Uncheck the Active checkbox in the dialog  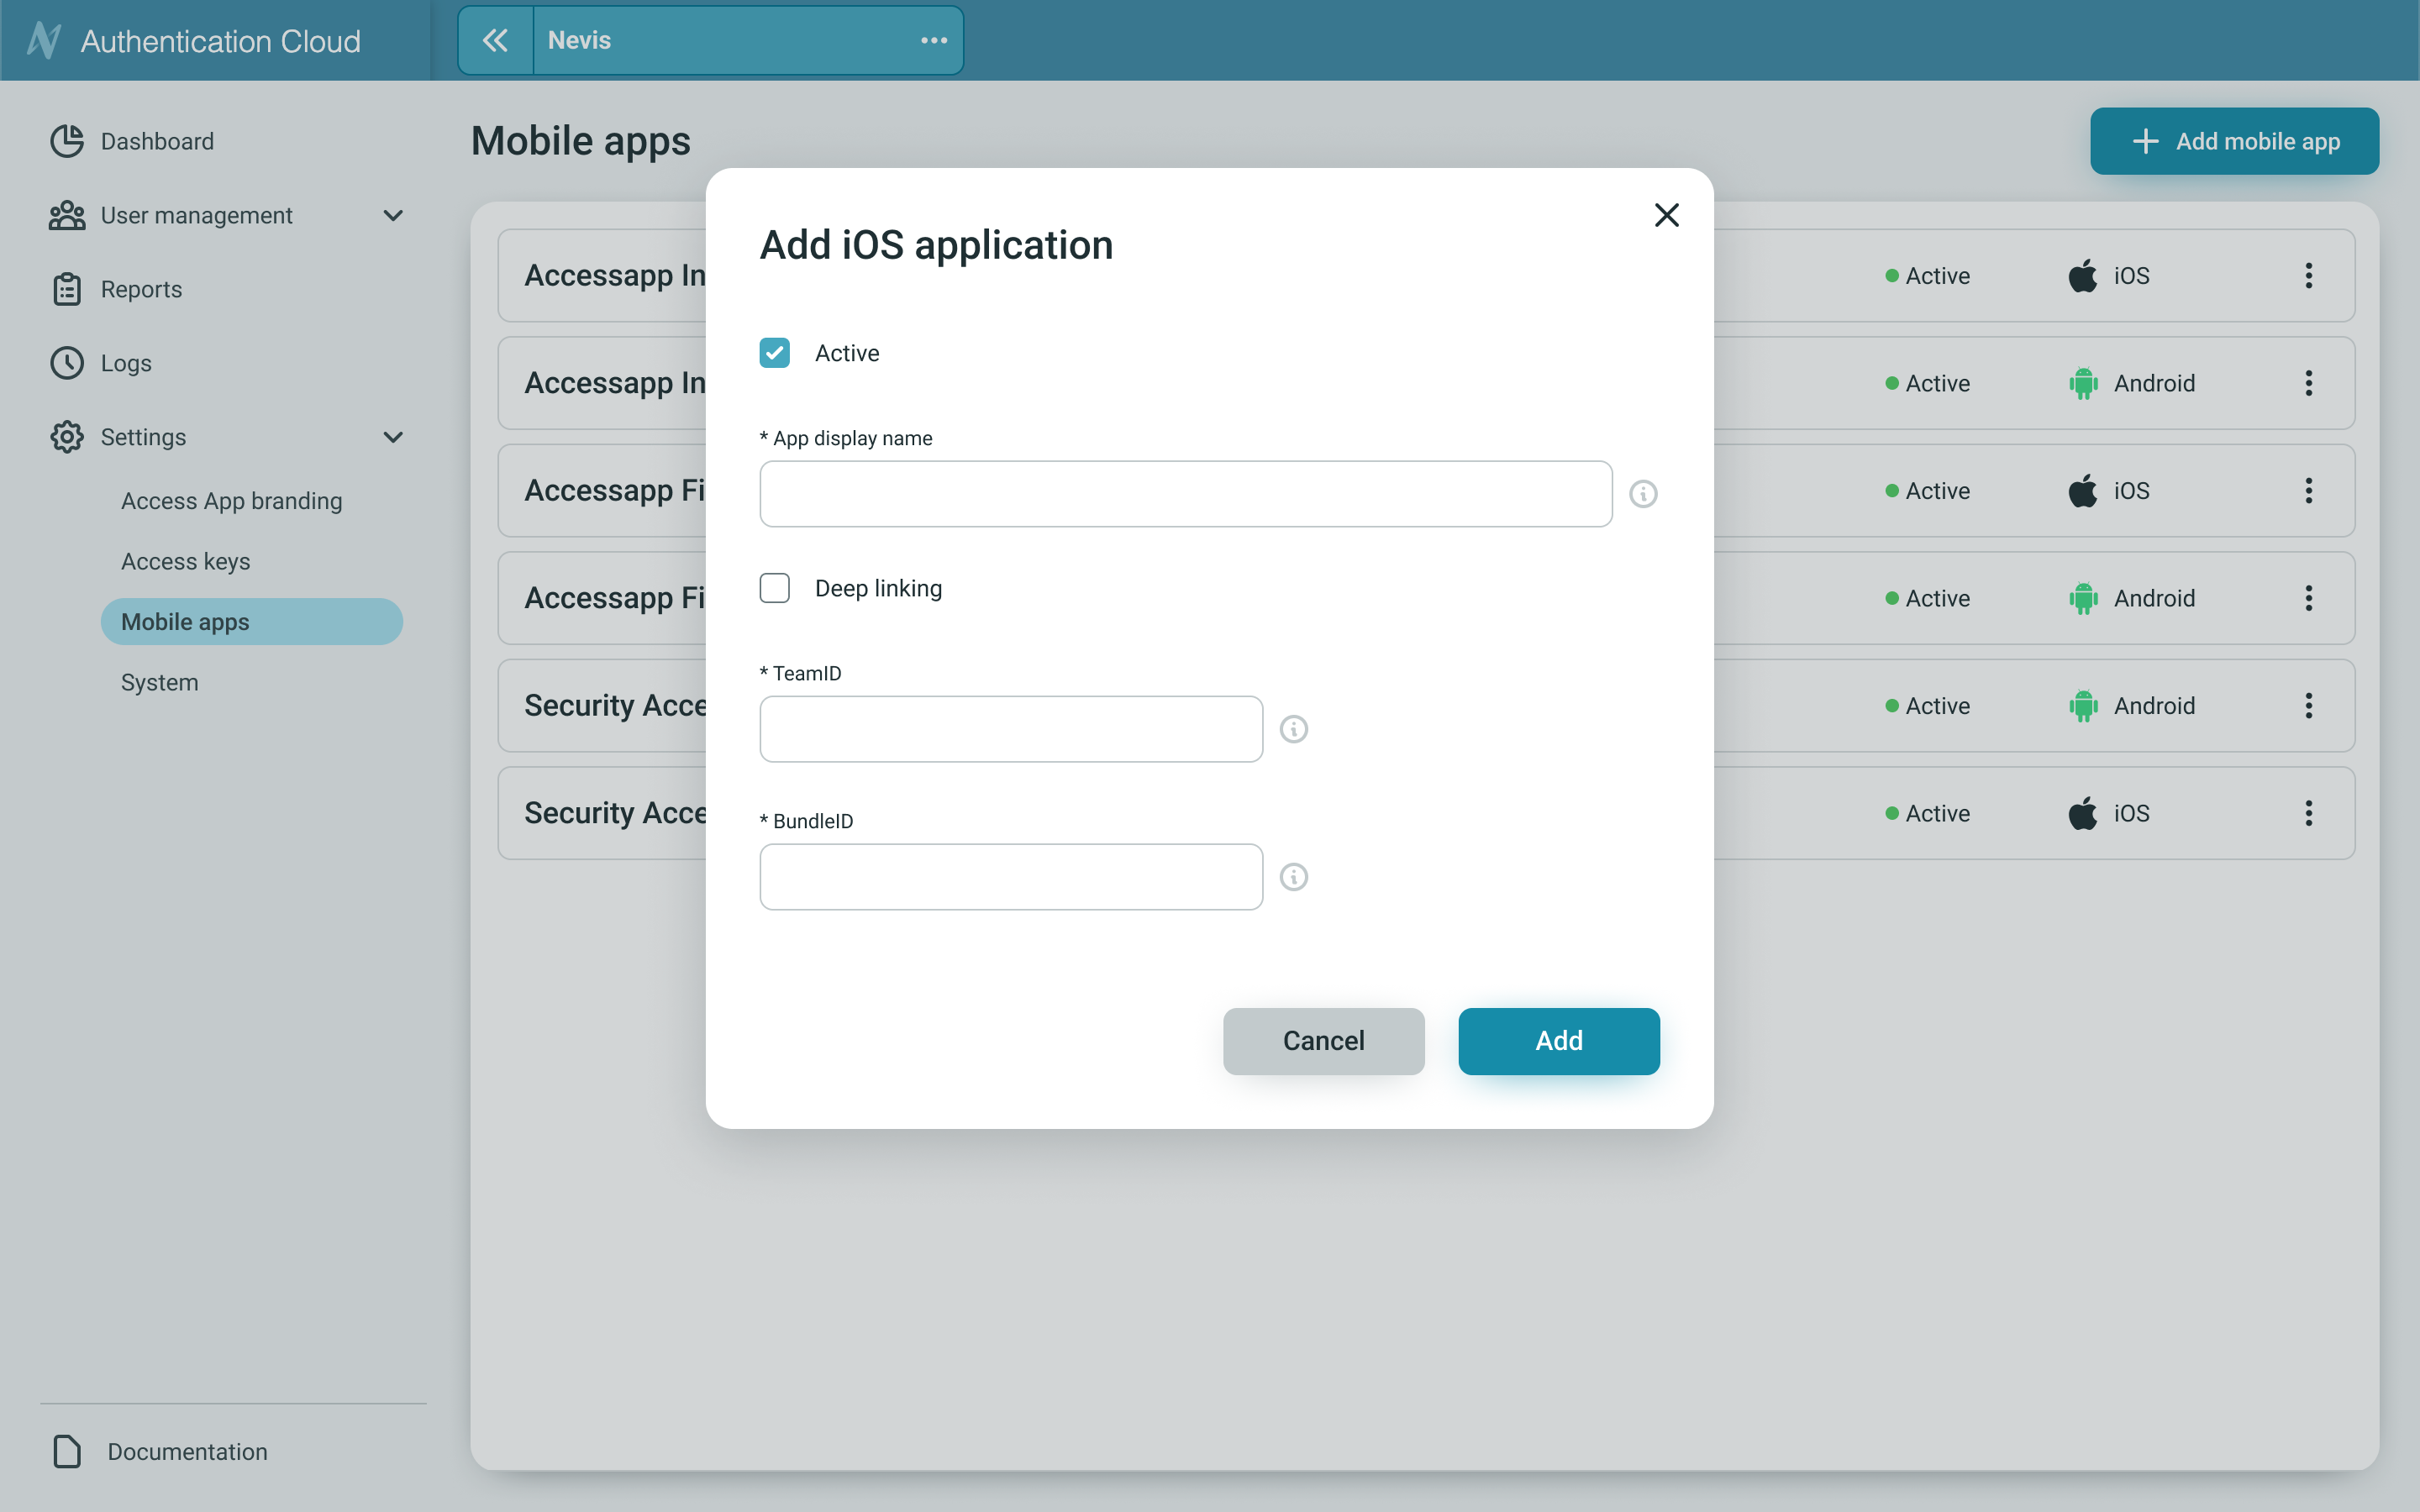pos(775,352)
